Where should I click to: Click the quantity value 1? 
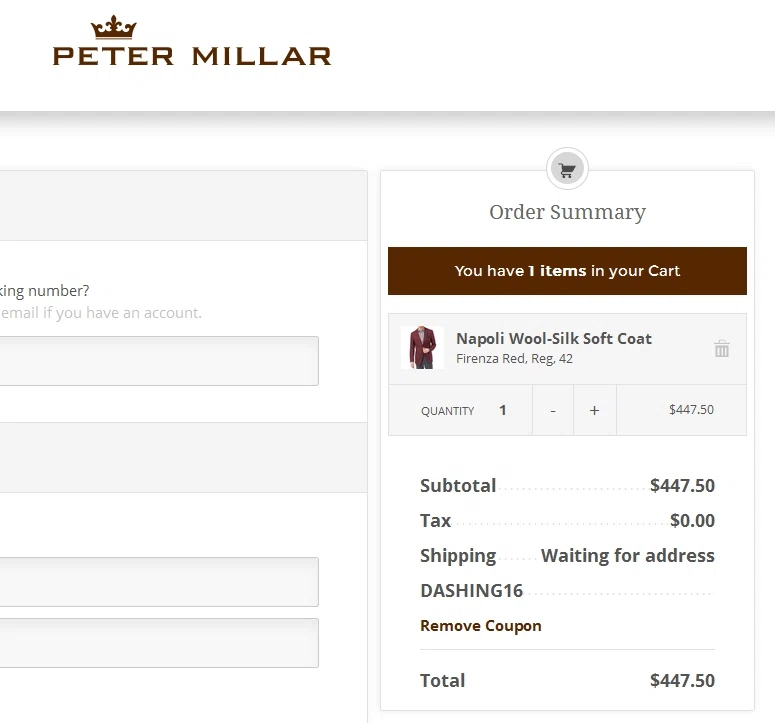click(x=502, y=410)
